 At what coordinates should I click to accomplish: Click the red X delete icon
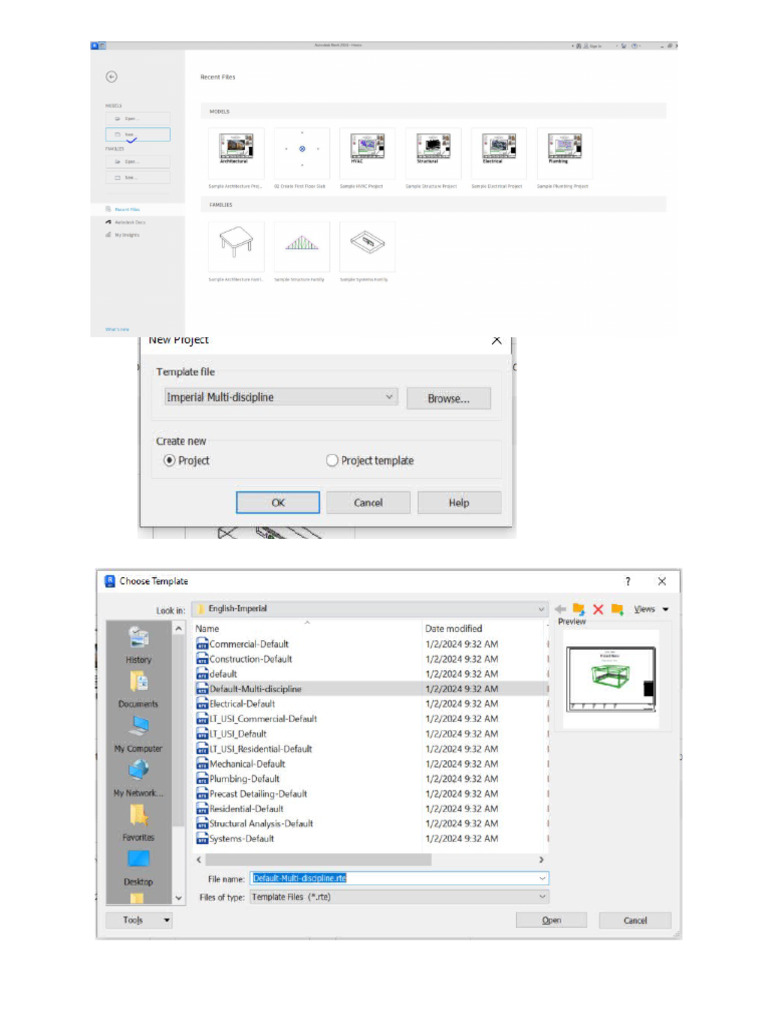[x=598, y=609]
